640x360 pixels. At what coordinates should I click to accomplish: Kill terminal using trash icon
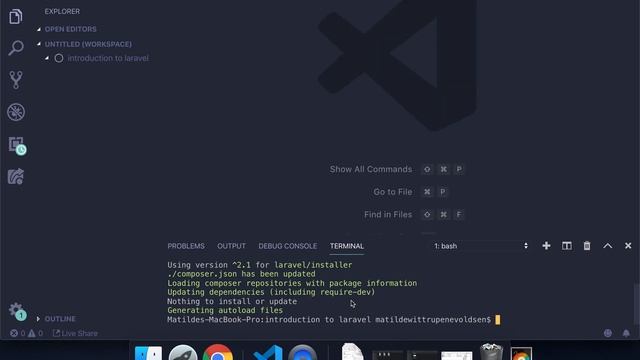tap(587, 246)
